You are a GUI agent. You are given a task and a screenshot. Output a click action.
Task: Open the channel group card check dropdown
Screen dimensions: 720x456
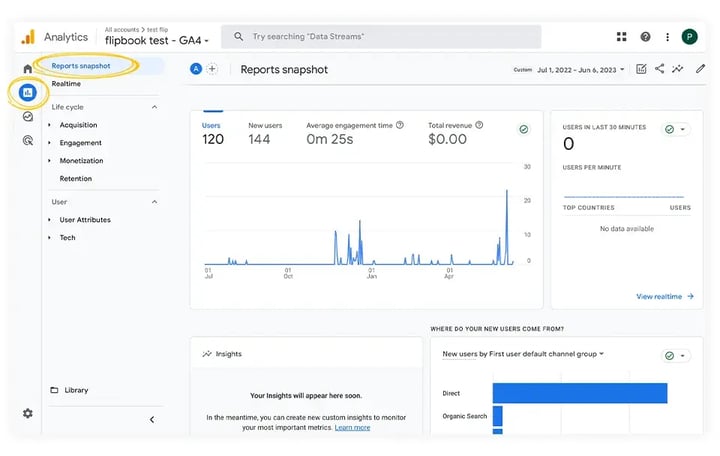coord(675,356)
